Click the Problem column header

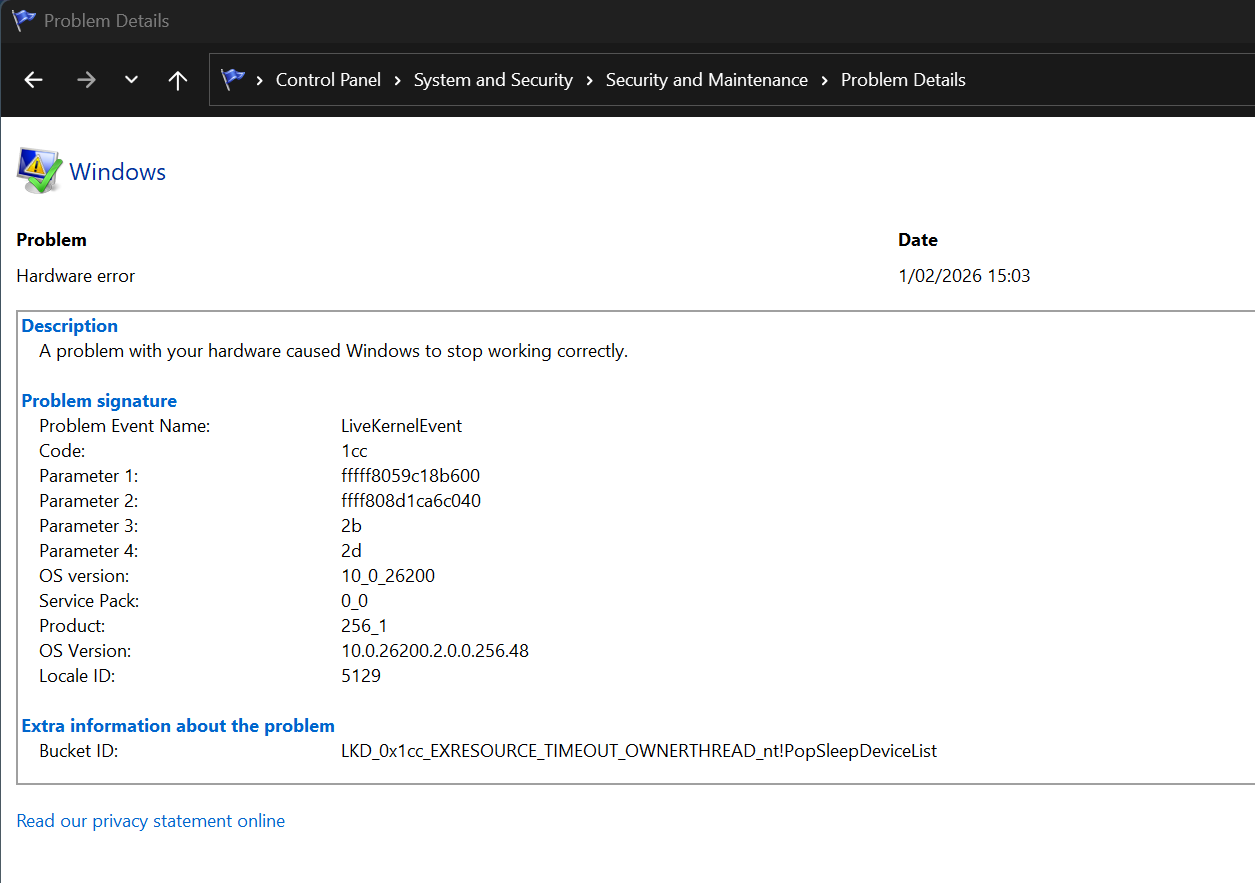tap(52, 240)
